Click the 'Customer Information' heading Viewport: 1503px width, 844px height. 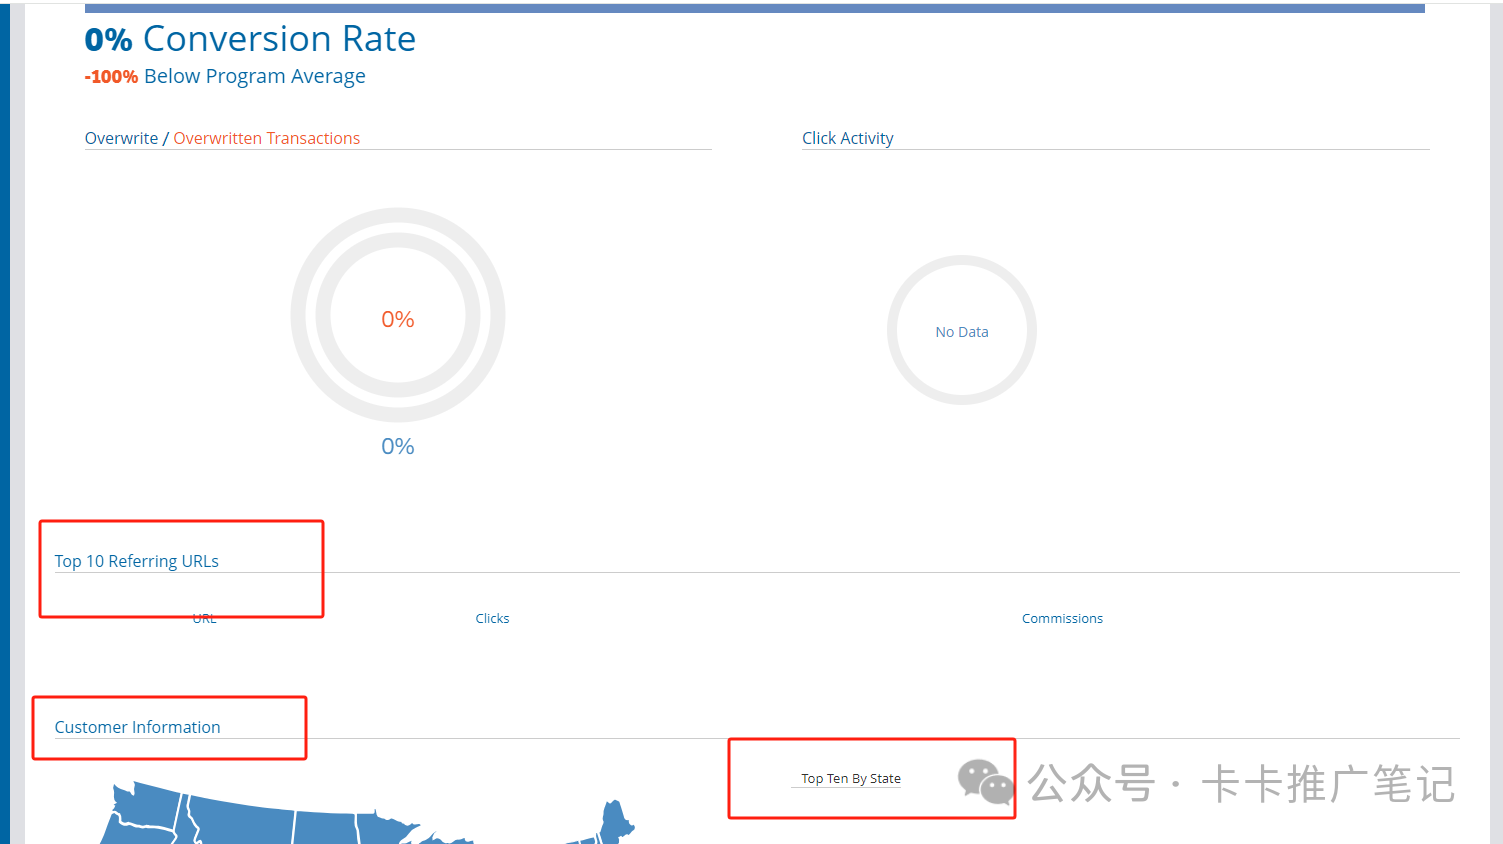tap(137, 727)
